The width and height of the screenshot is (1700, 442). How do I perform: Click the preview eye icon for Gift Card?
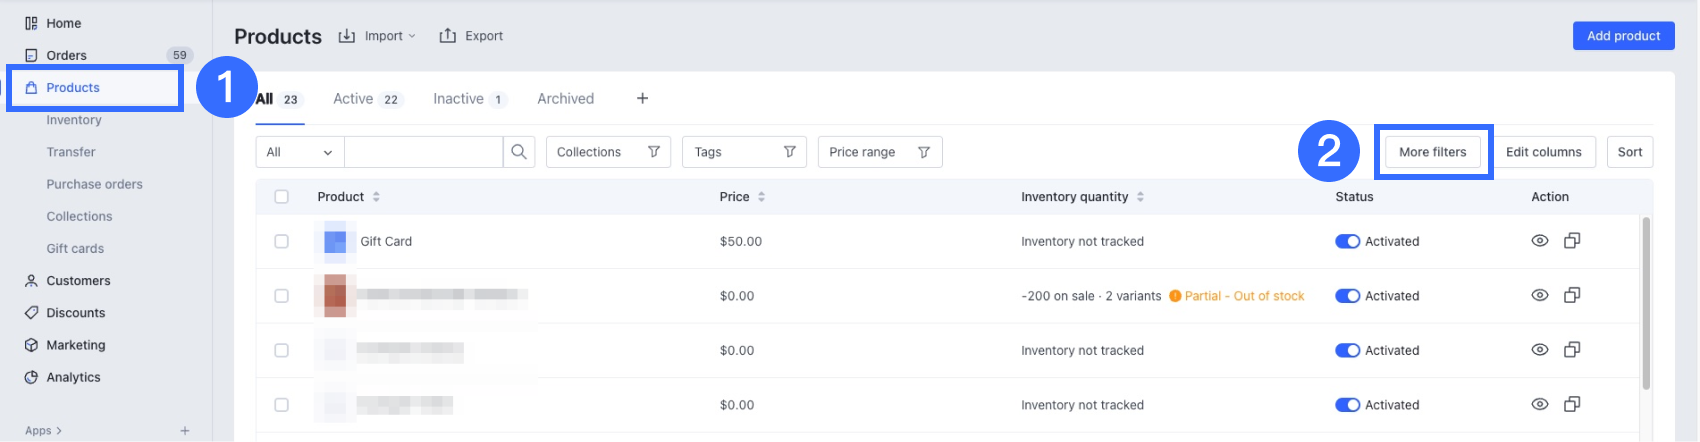click(x=1540, y=241)
